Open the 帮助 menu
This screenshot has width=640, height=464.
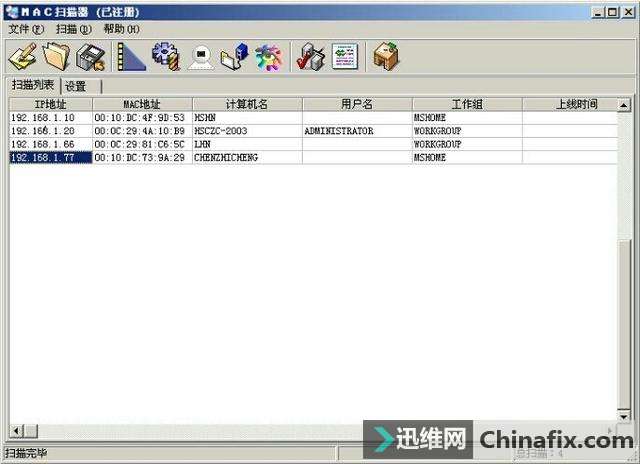tap(121, 29)
